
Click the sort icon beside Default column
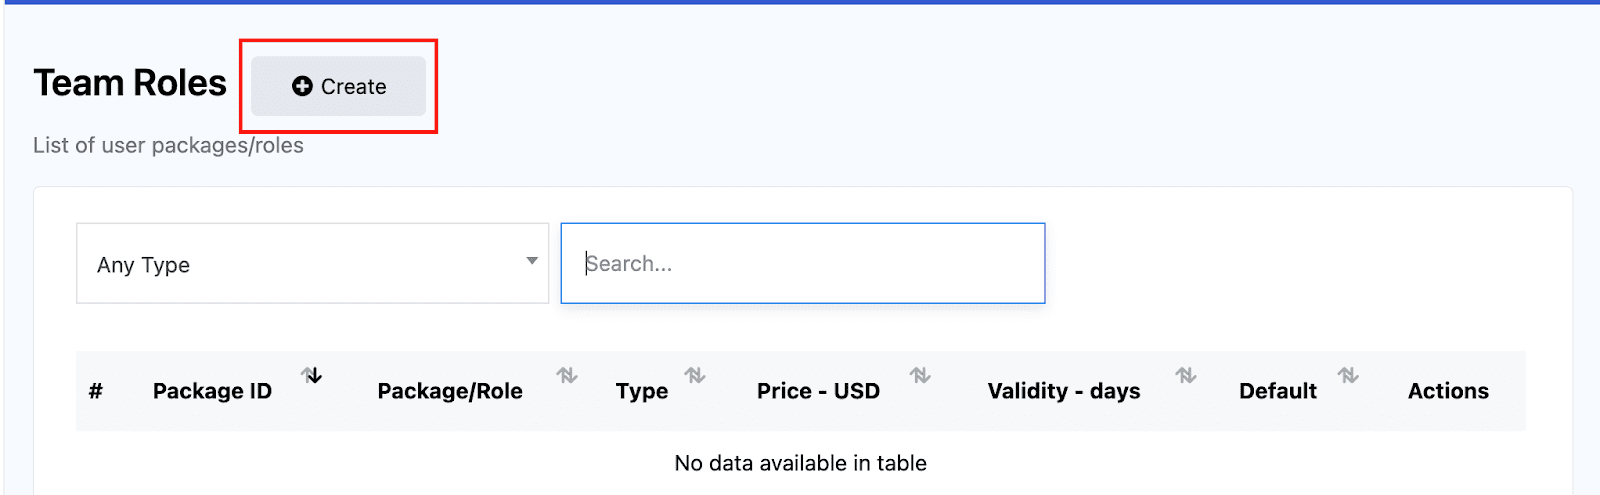1348,376
